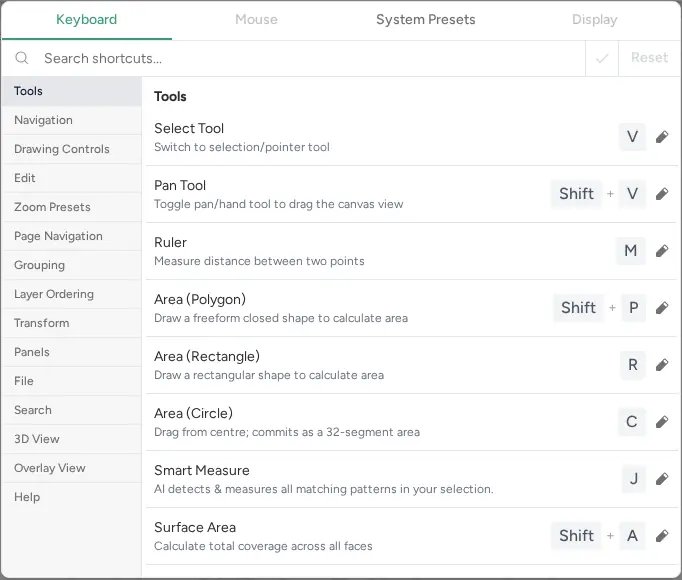The height and width of the screenshot is (580, 682).
Task: Click the C key badge for Area (Circle)
Action: click(x=632, y=422)
